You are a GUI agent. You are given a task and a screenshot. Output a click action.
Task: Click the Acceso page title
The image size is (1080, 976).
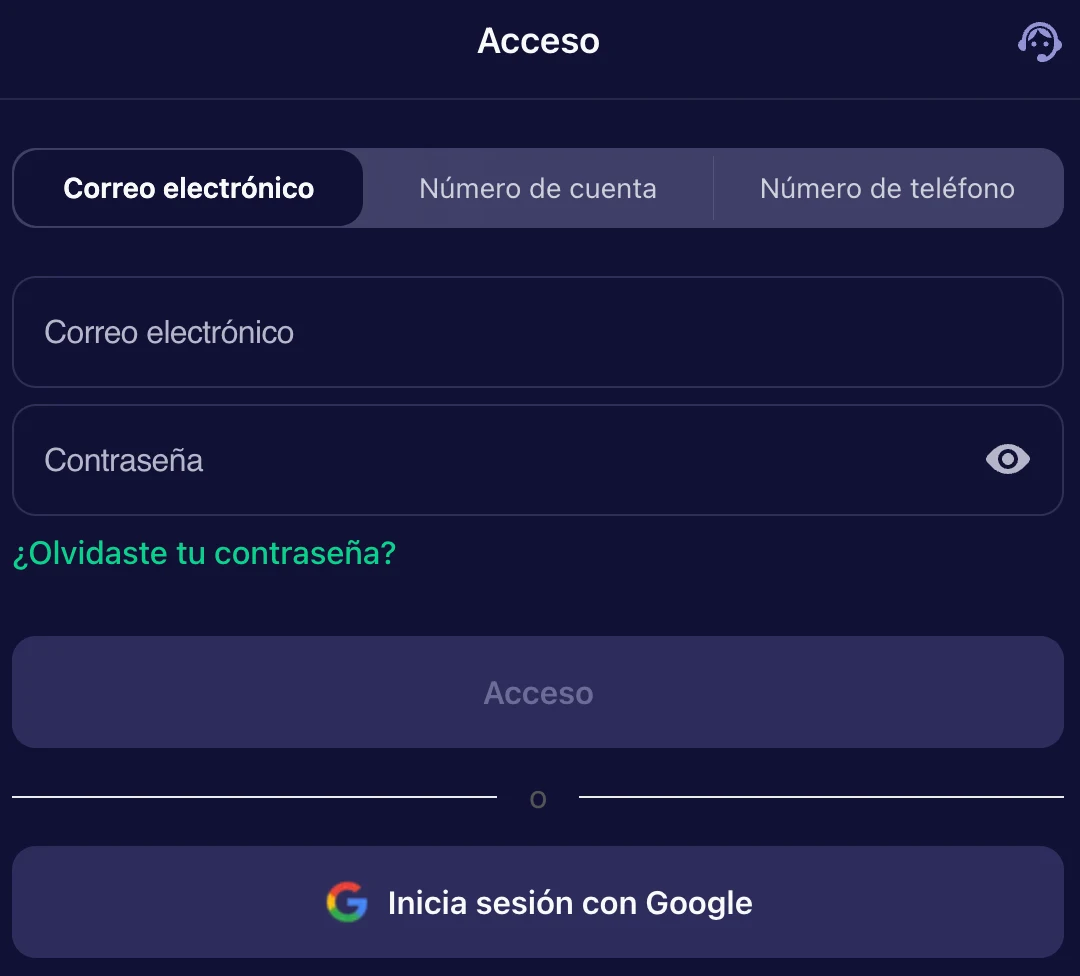click(x=539, y=41)
